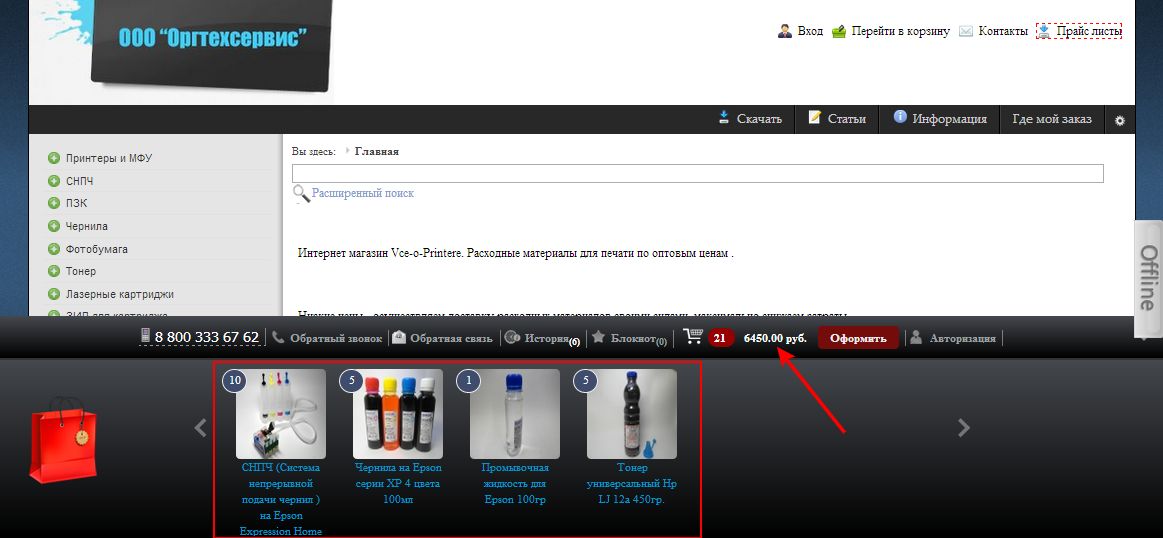Focus the search input field
The width and height of the screenshot is (1163, 538).
(697, 173)
